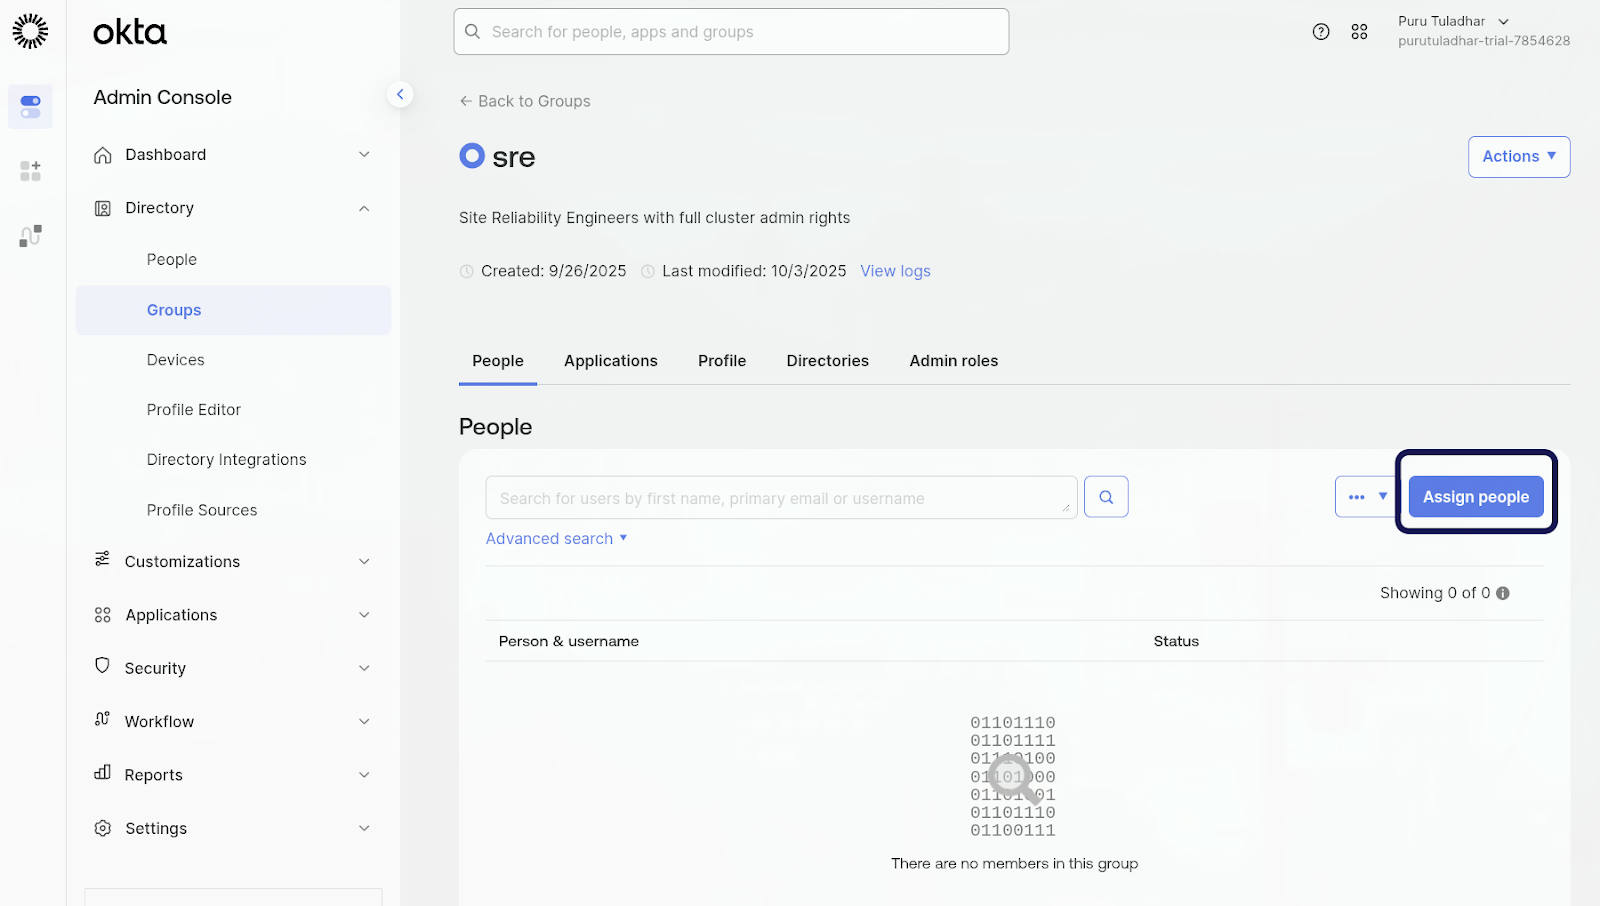Click the Assign people button
Viewport: 1600px width, 906px height.
coord(1475,497)
